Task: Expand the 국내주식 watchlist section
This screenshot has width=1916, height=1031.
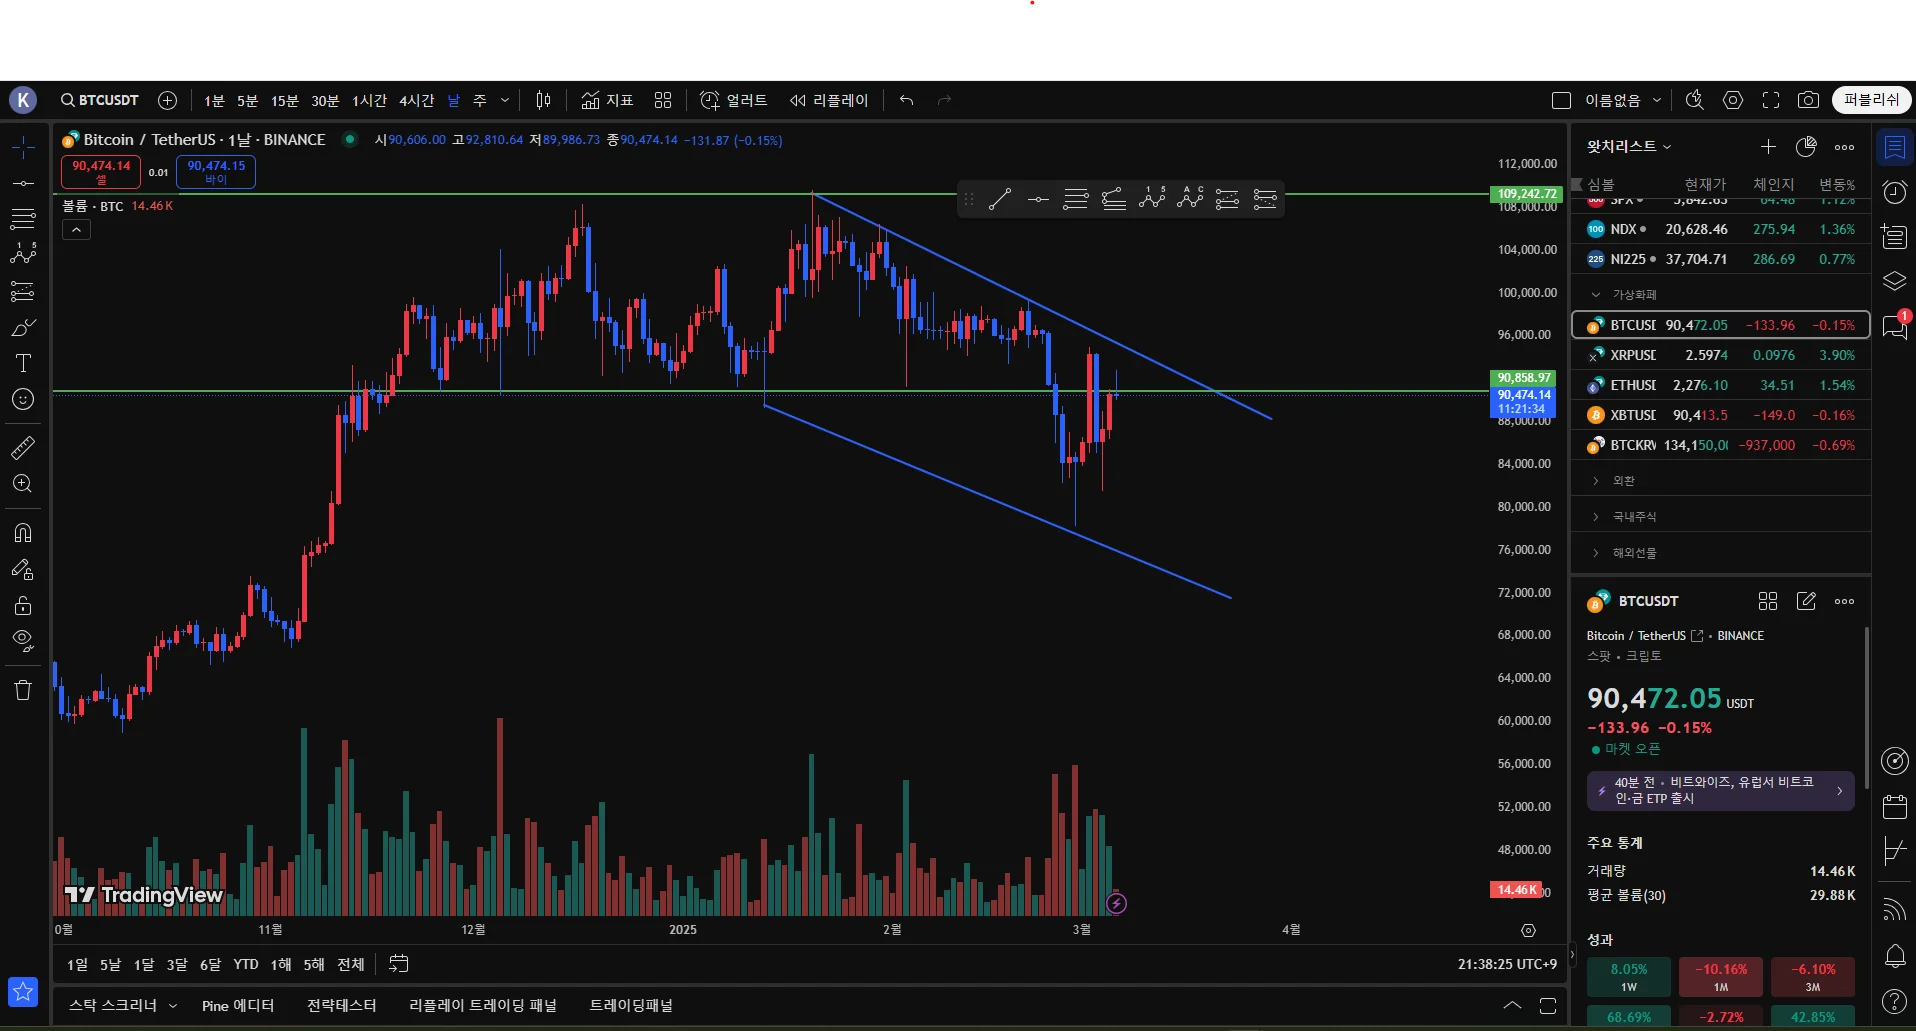Action: 1596,517
